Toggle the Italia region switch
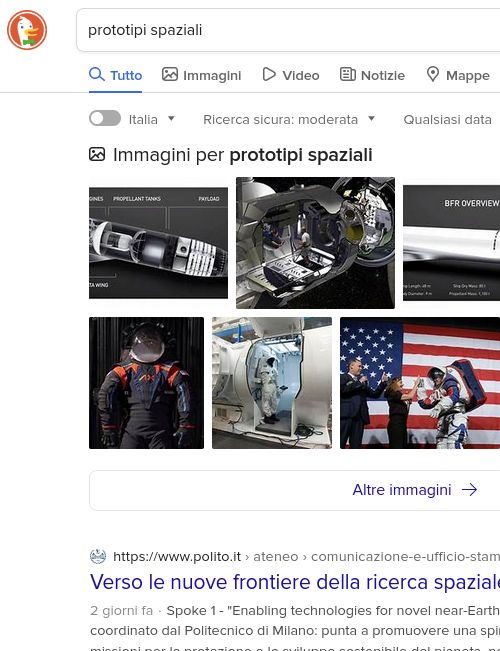The image size is (500, 651). click(105, 118)
